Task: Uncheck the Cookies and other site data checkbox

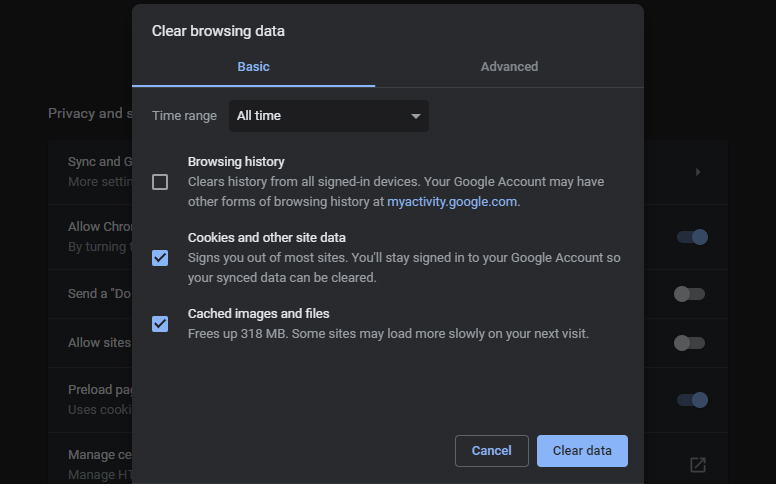Action: coord(160,258)
